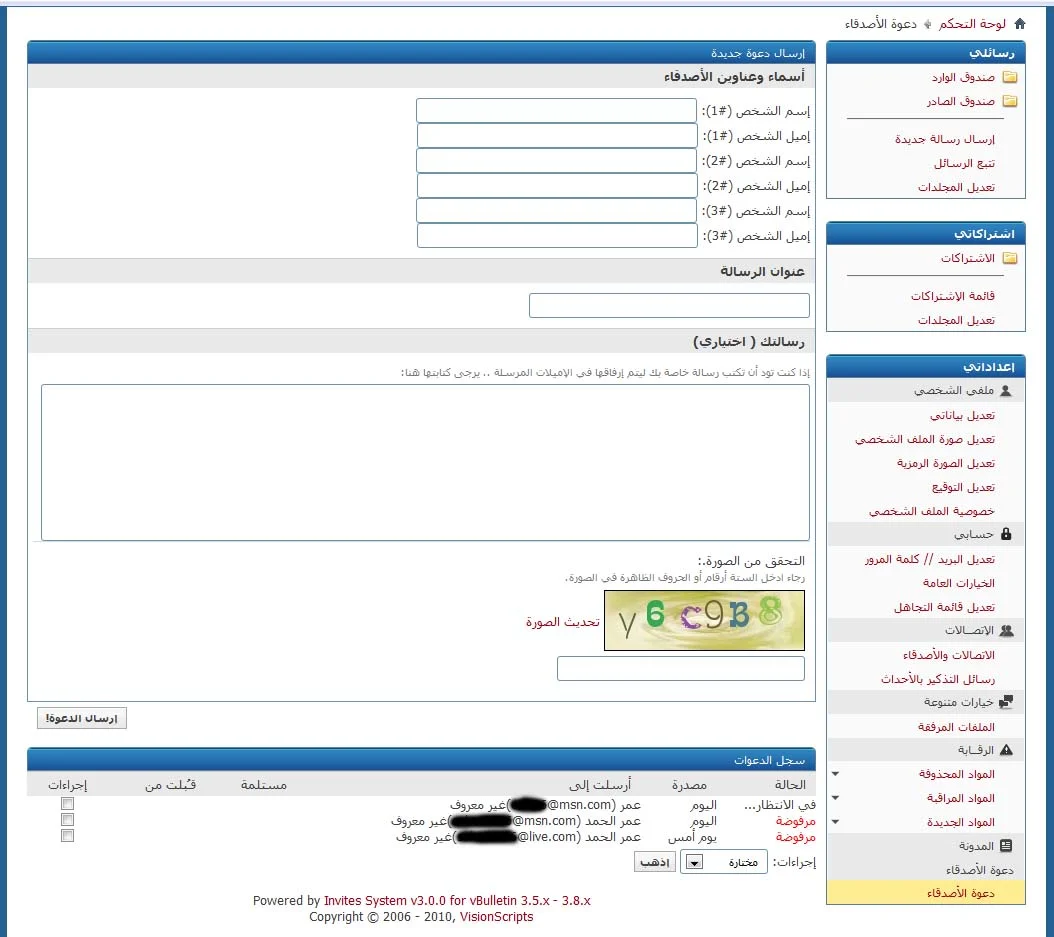Click the تحديث الصورة captcha refresh link

562,621
